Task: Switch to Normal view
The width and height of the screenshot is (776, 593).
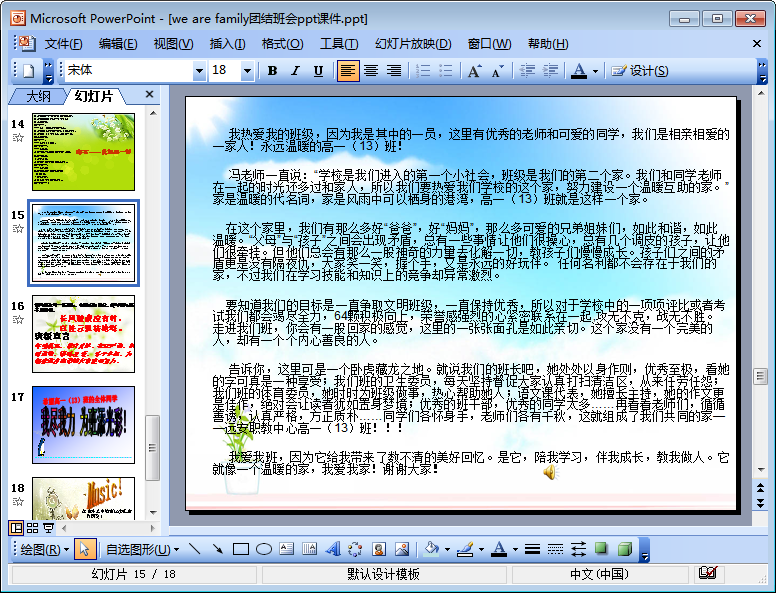Action: (16, 528)
